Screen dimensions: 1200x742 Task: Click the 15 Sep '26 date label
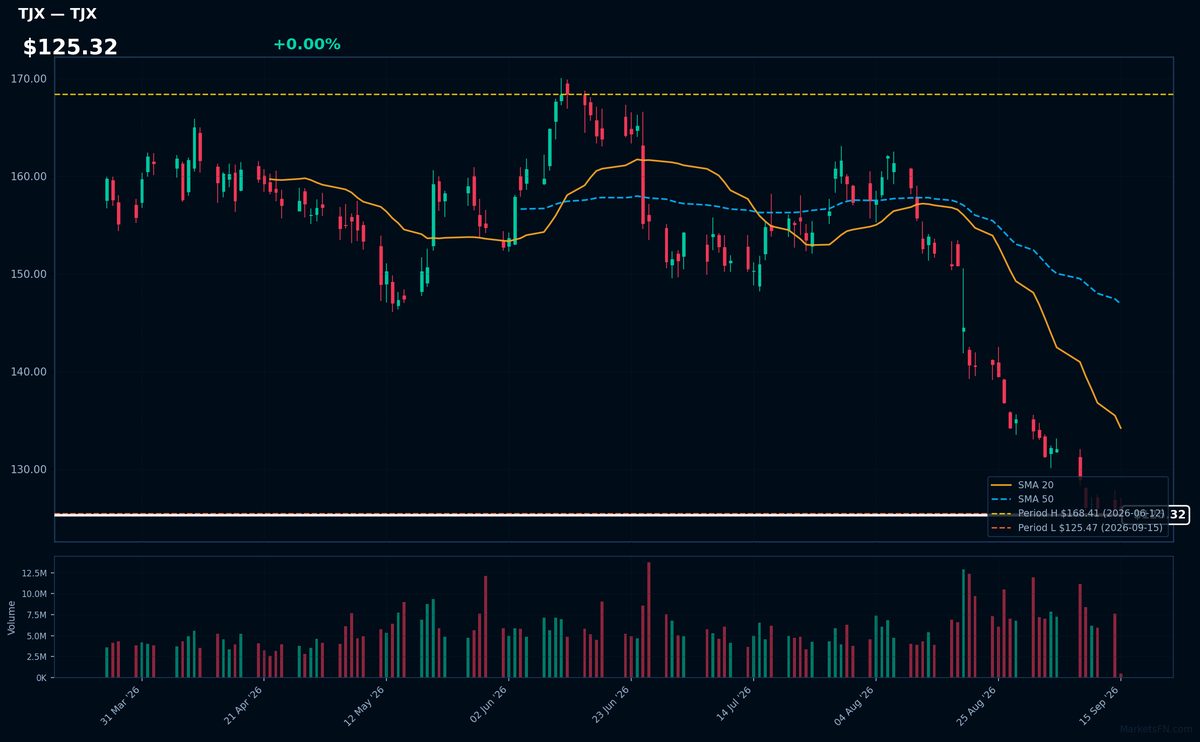click(1099, 706)
